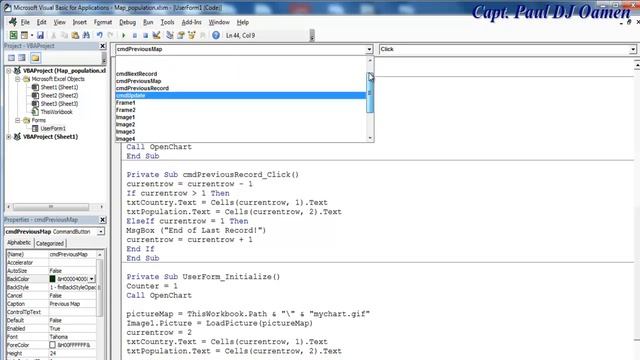Open Visual Basic Help question-mark icon

pos(216,36)
